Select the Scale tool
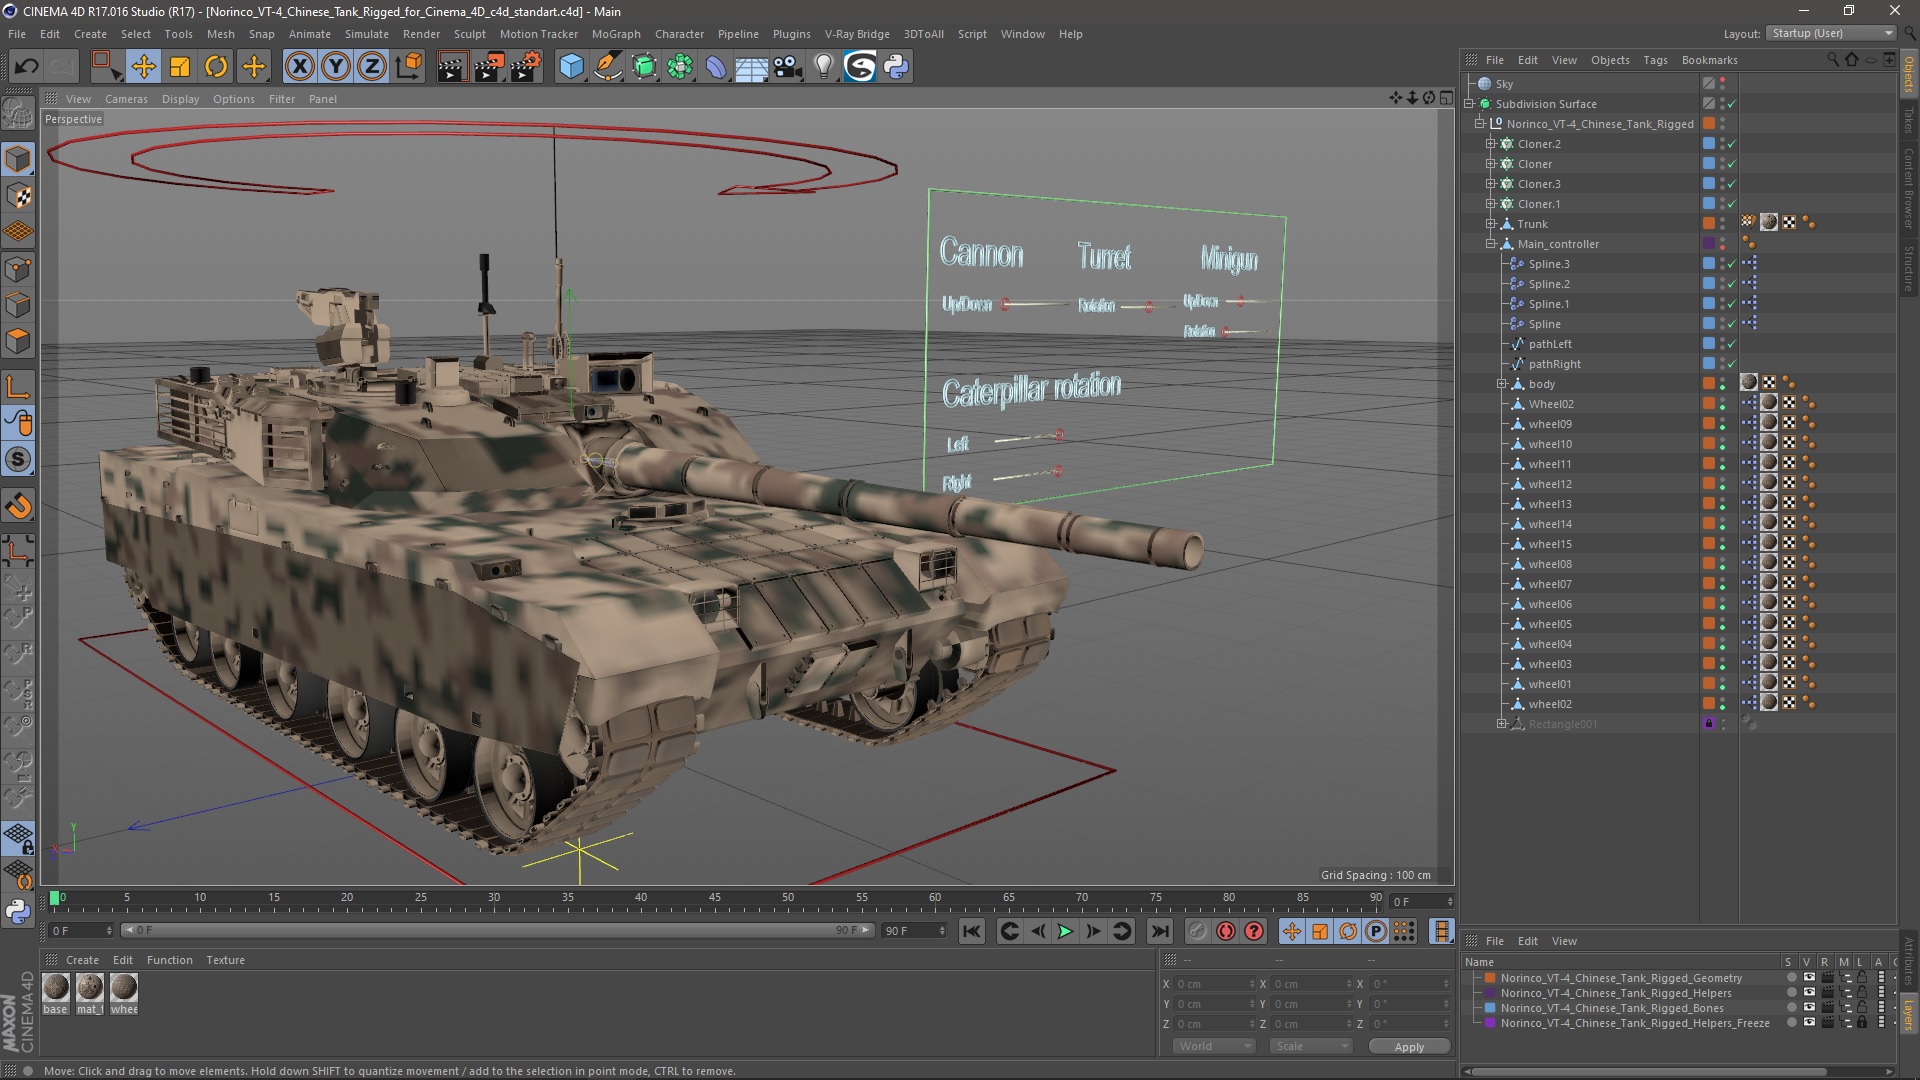Viewport: 1920px width, 1080px height. [180, 67]
